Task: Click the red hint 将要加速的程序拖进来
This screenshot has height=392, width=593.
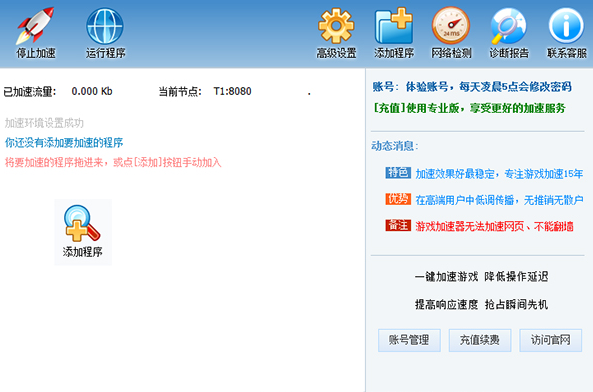Action: coord(113,163)
